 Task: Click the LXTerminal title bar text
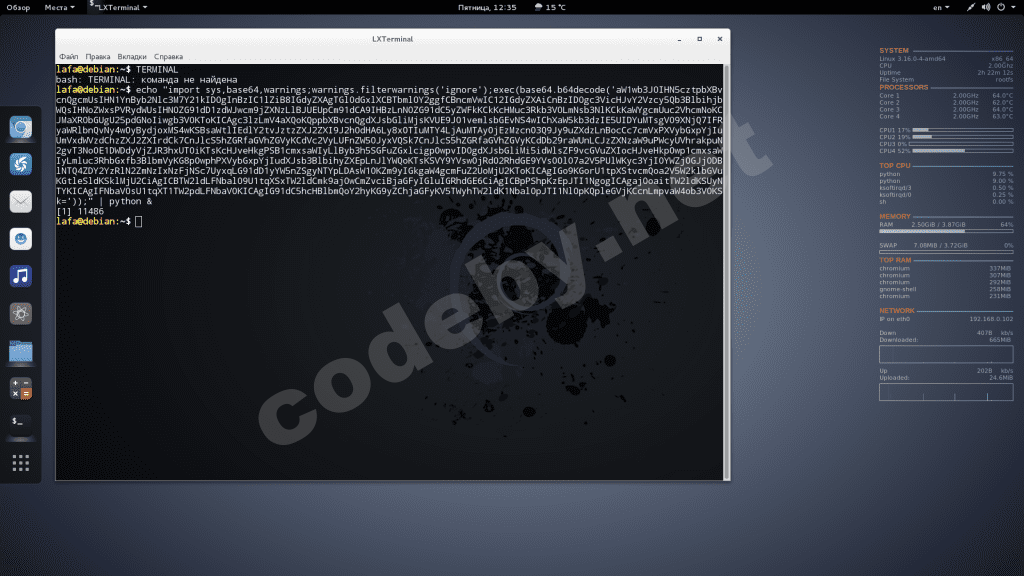(x=392, y=39)
